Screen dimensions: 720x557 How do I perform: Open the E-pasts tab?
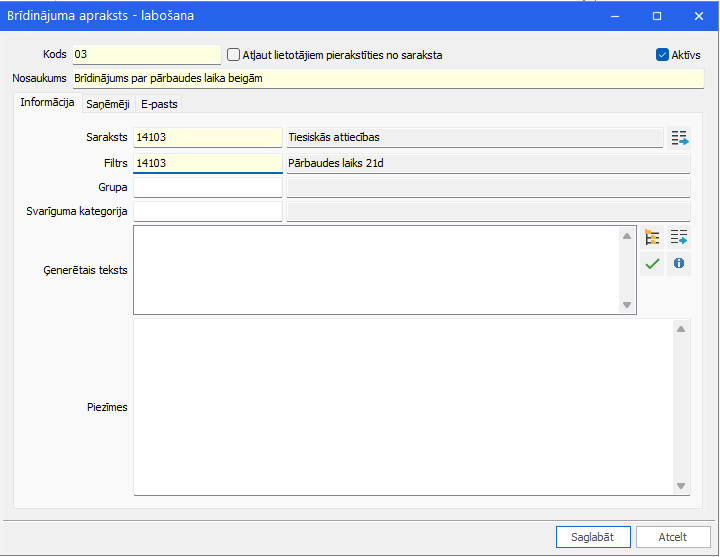pyautogui.click(x=159, y=104)
